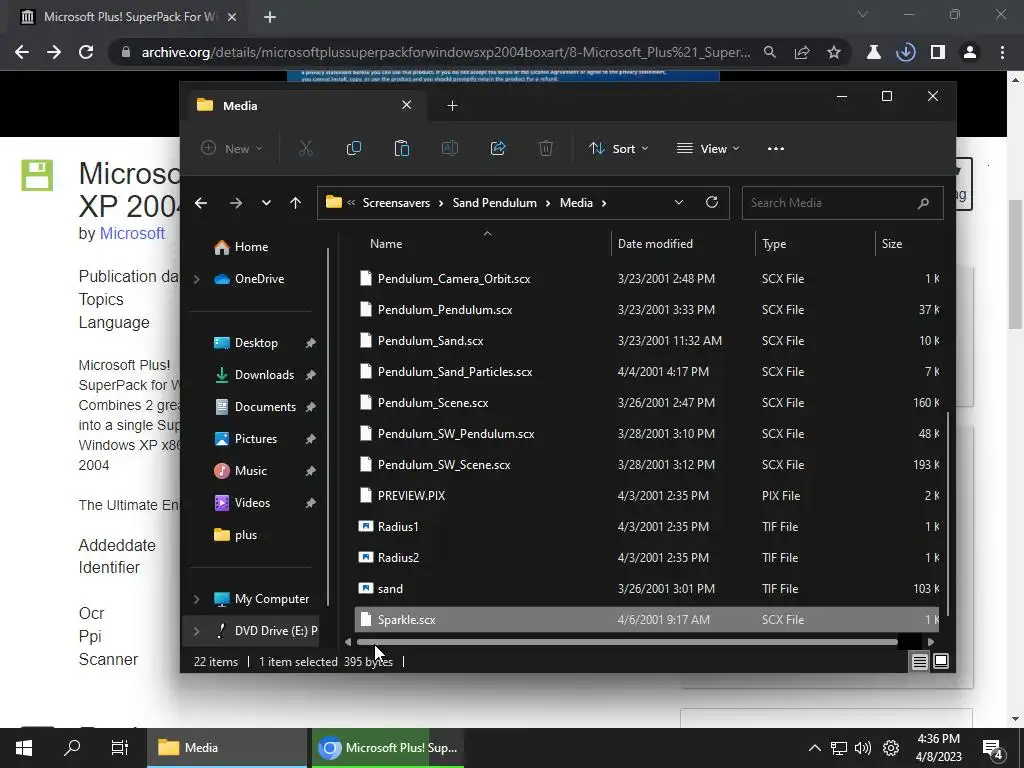Go forward in File Explorer navigation
1024x768 pixels.
(236, 203)
